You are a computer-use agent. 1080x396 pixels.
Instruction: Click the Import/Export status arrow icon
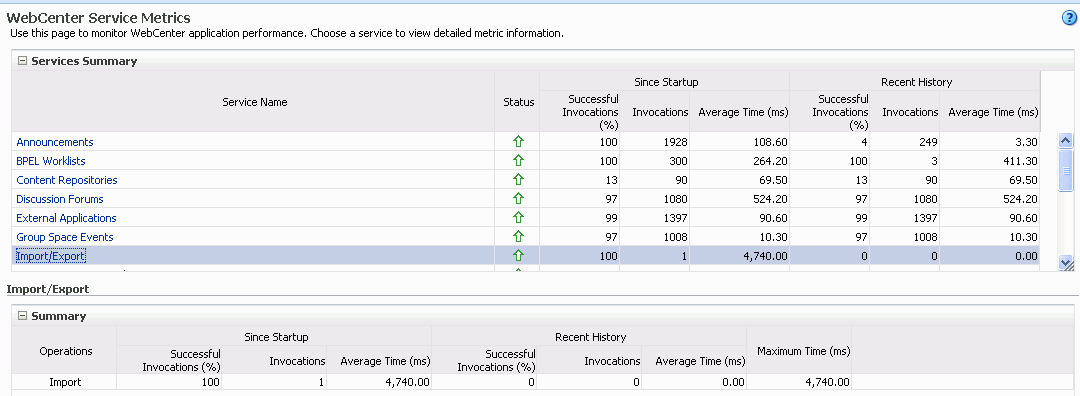pos(518,256)
